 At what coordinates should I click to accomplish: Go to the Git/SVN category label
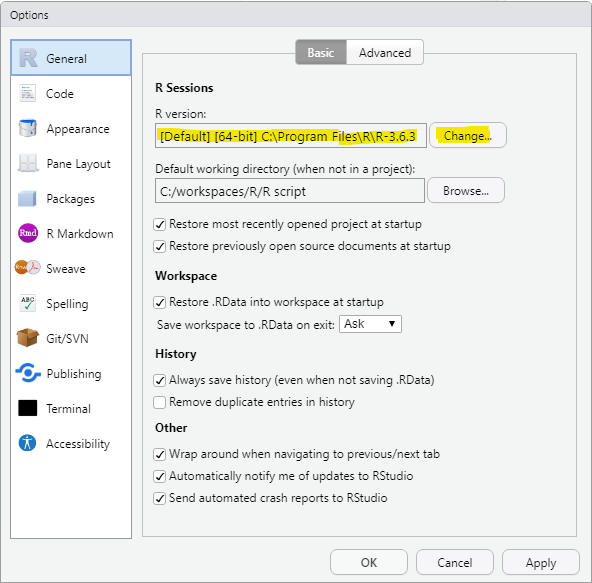pyautogui.click(x=67, y=339)
